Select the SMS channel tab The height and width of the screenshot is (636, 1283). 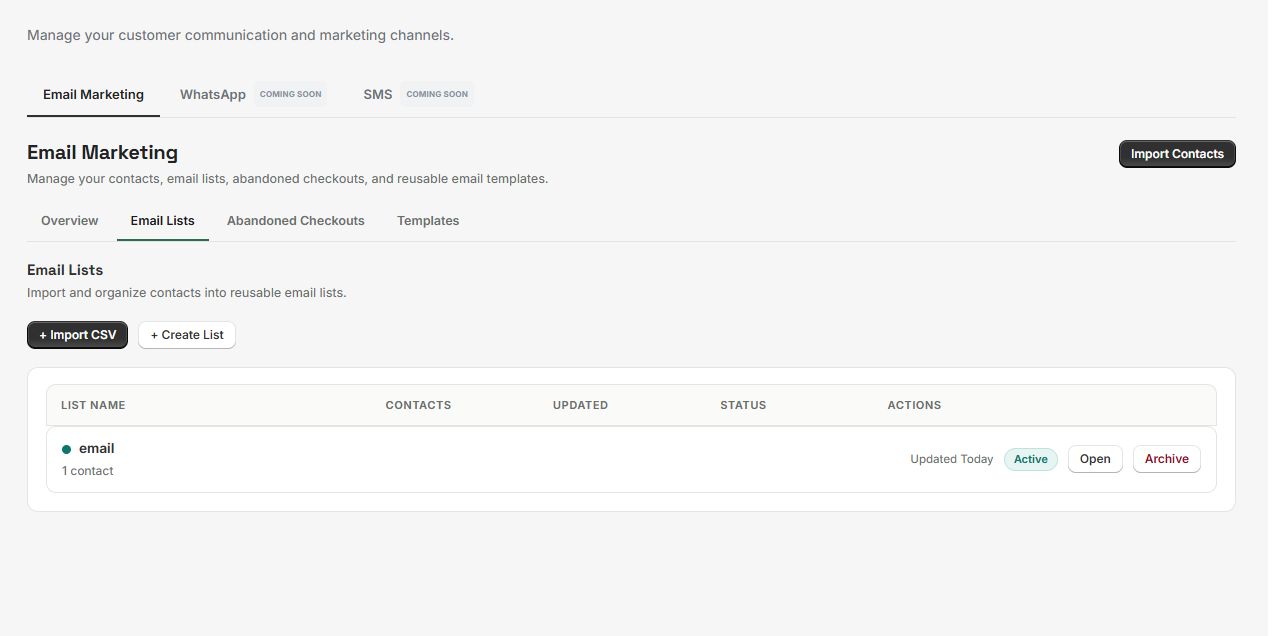(x=418, y=95)
